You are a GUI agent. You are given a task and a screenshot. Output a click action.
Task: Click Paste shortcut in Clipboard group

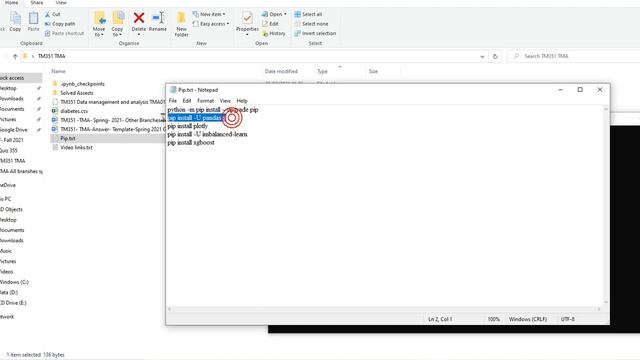[x=64, y=33]
